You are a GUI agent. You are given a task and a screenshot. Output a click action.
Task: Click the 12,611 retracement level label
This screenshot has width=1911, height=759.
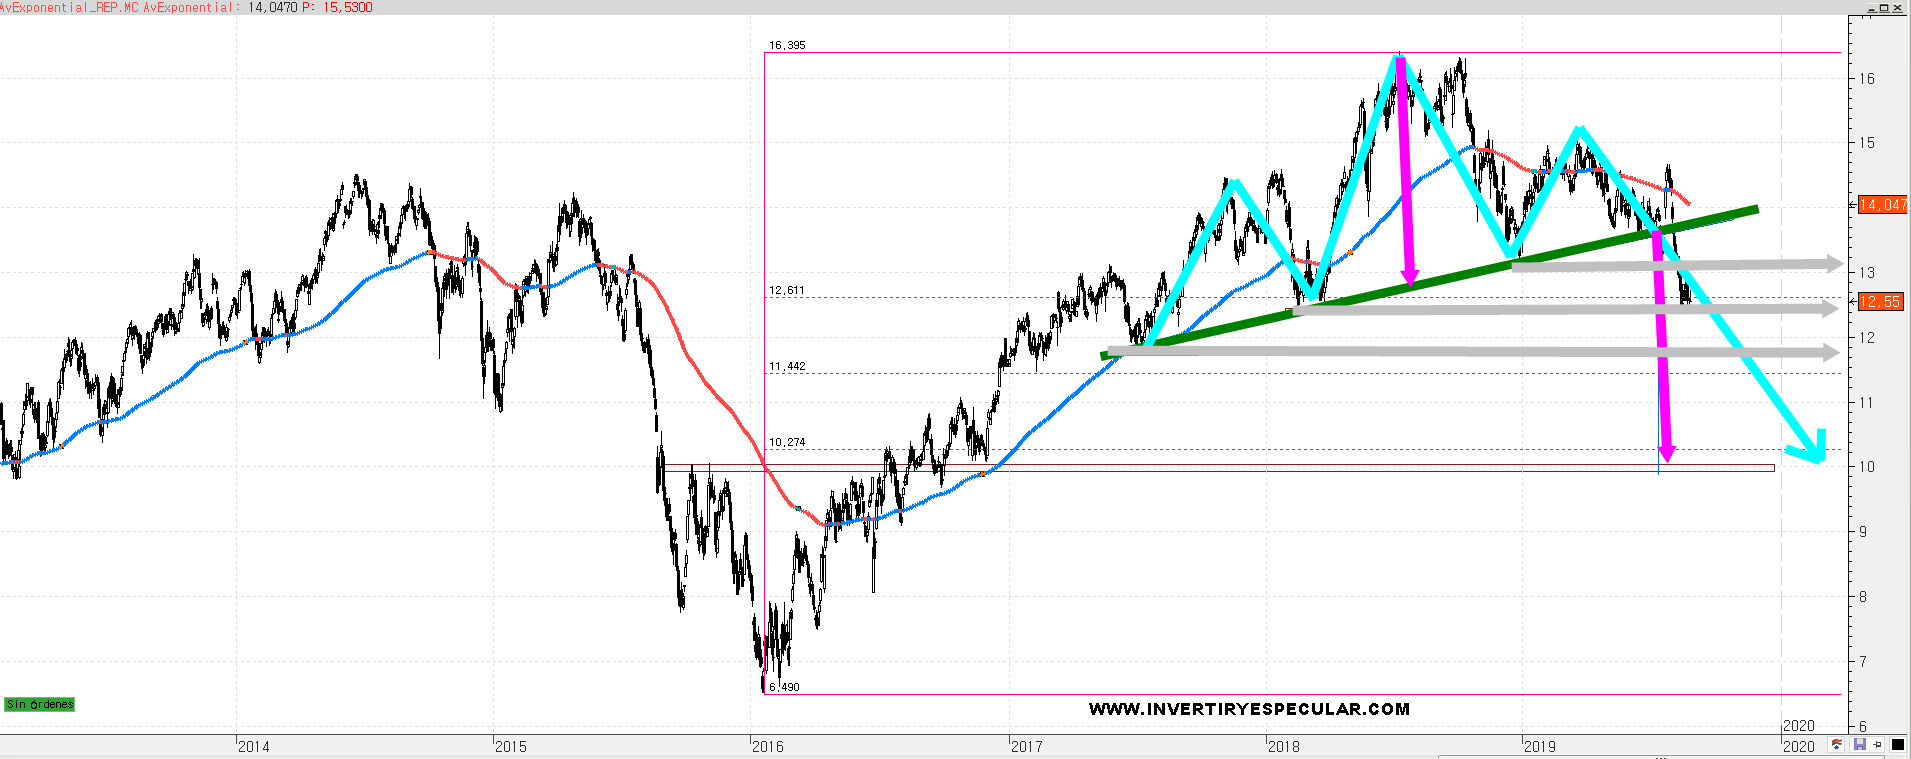[787, 290]
